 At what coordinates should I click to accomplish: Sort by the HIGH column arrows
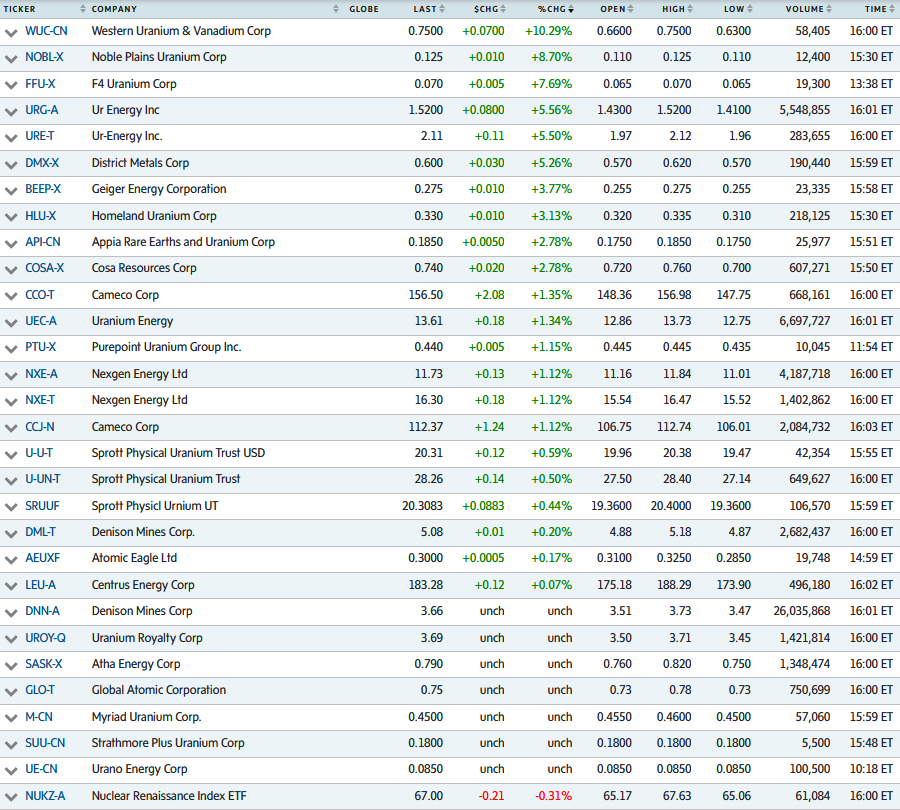(690, 9)
